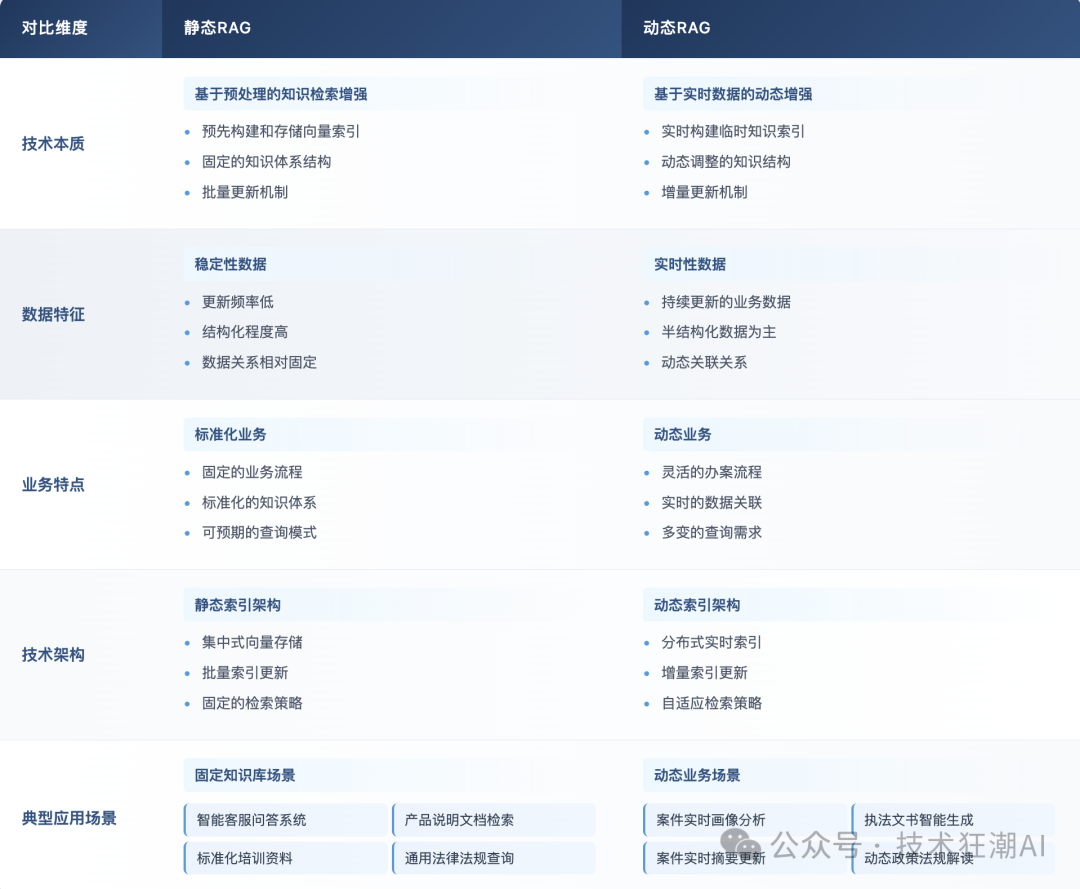Select the bullet next to 实时构建临时知识索引
This screenshot has height=889, width=1080.
[646, 131]
